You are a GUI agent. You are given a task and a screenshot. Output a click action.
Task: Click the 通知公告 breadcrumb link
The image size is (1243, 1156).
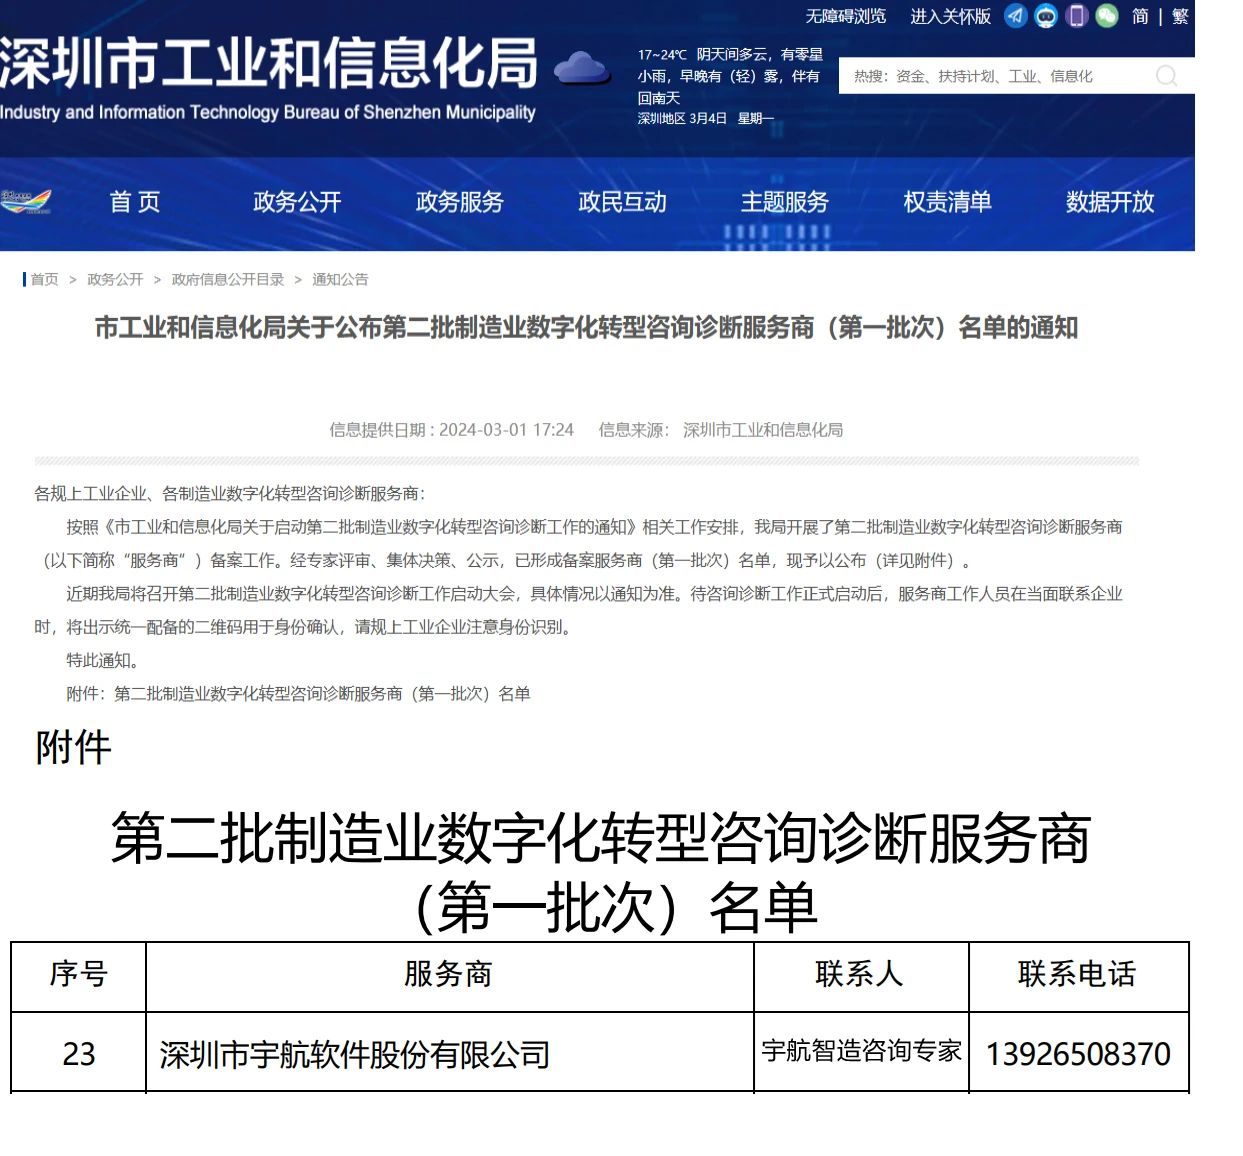pyautogui.click(x=340, y=280)
